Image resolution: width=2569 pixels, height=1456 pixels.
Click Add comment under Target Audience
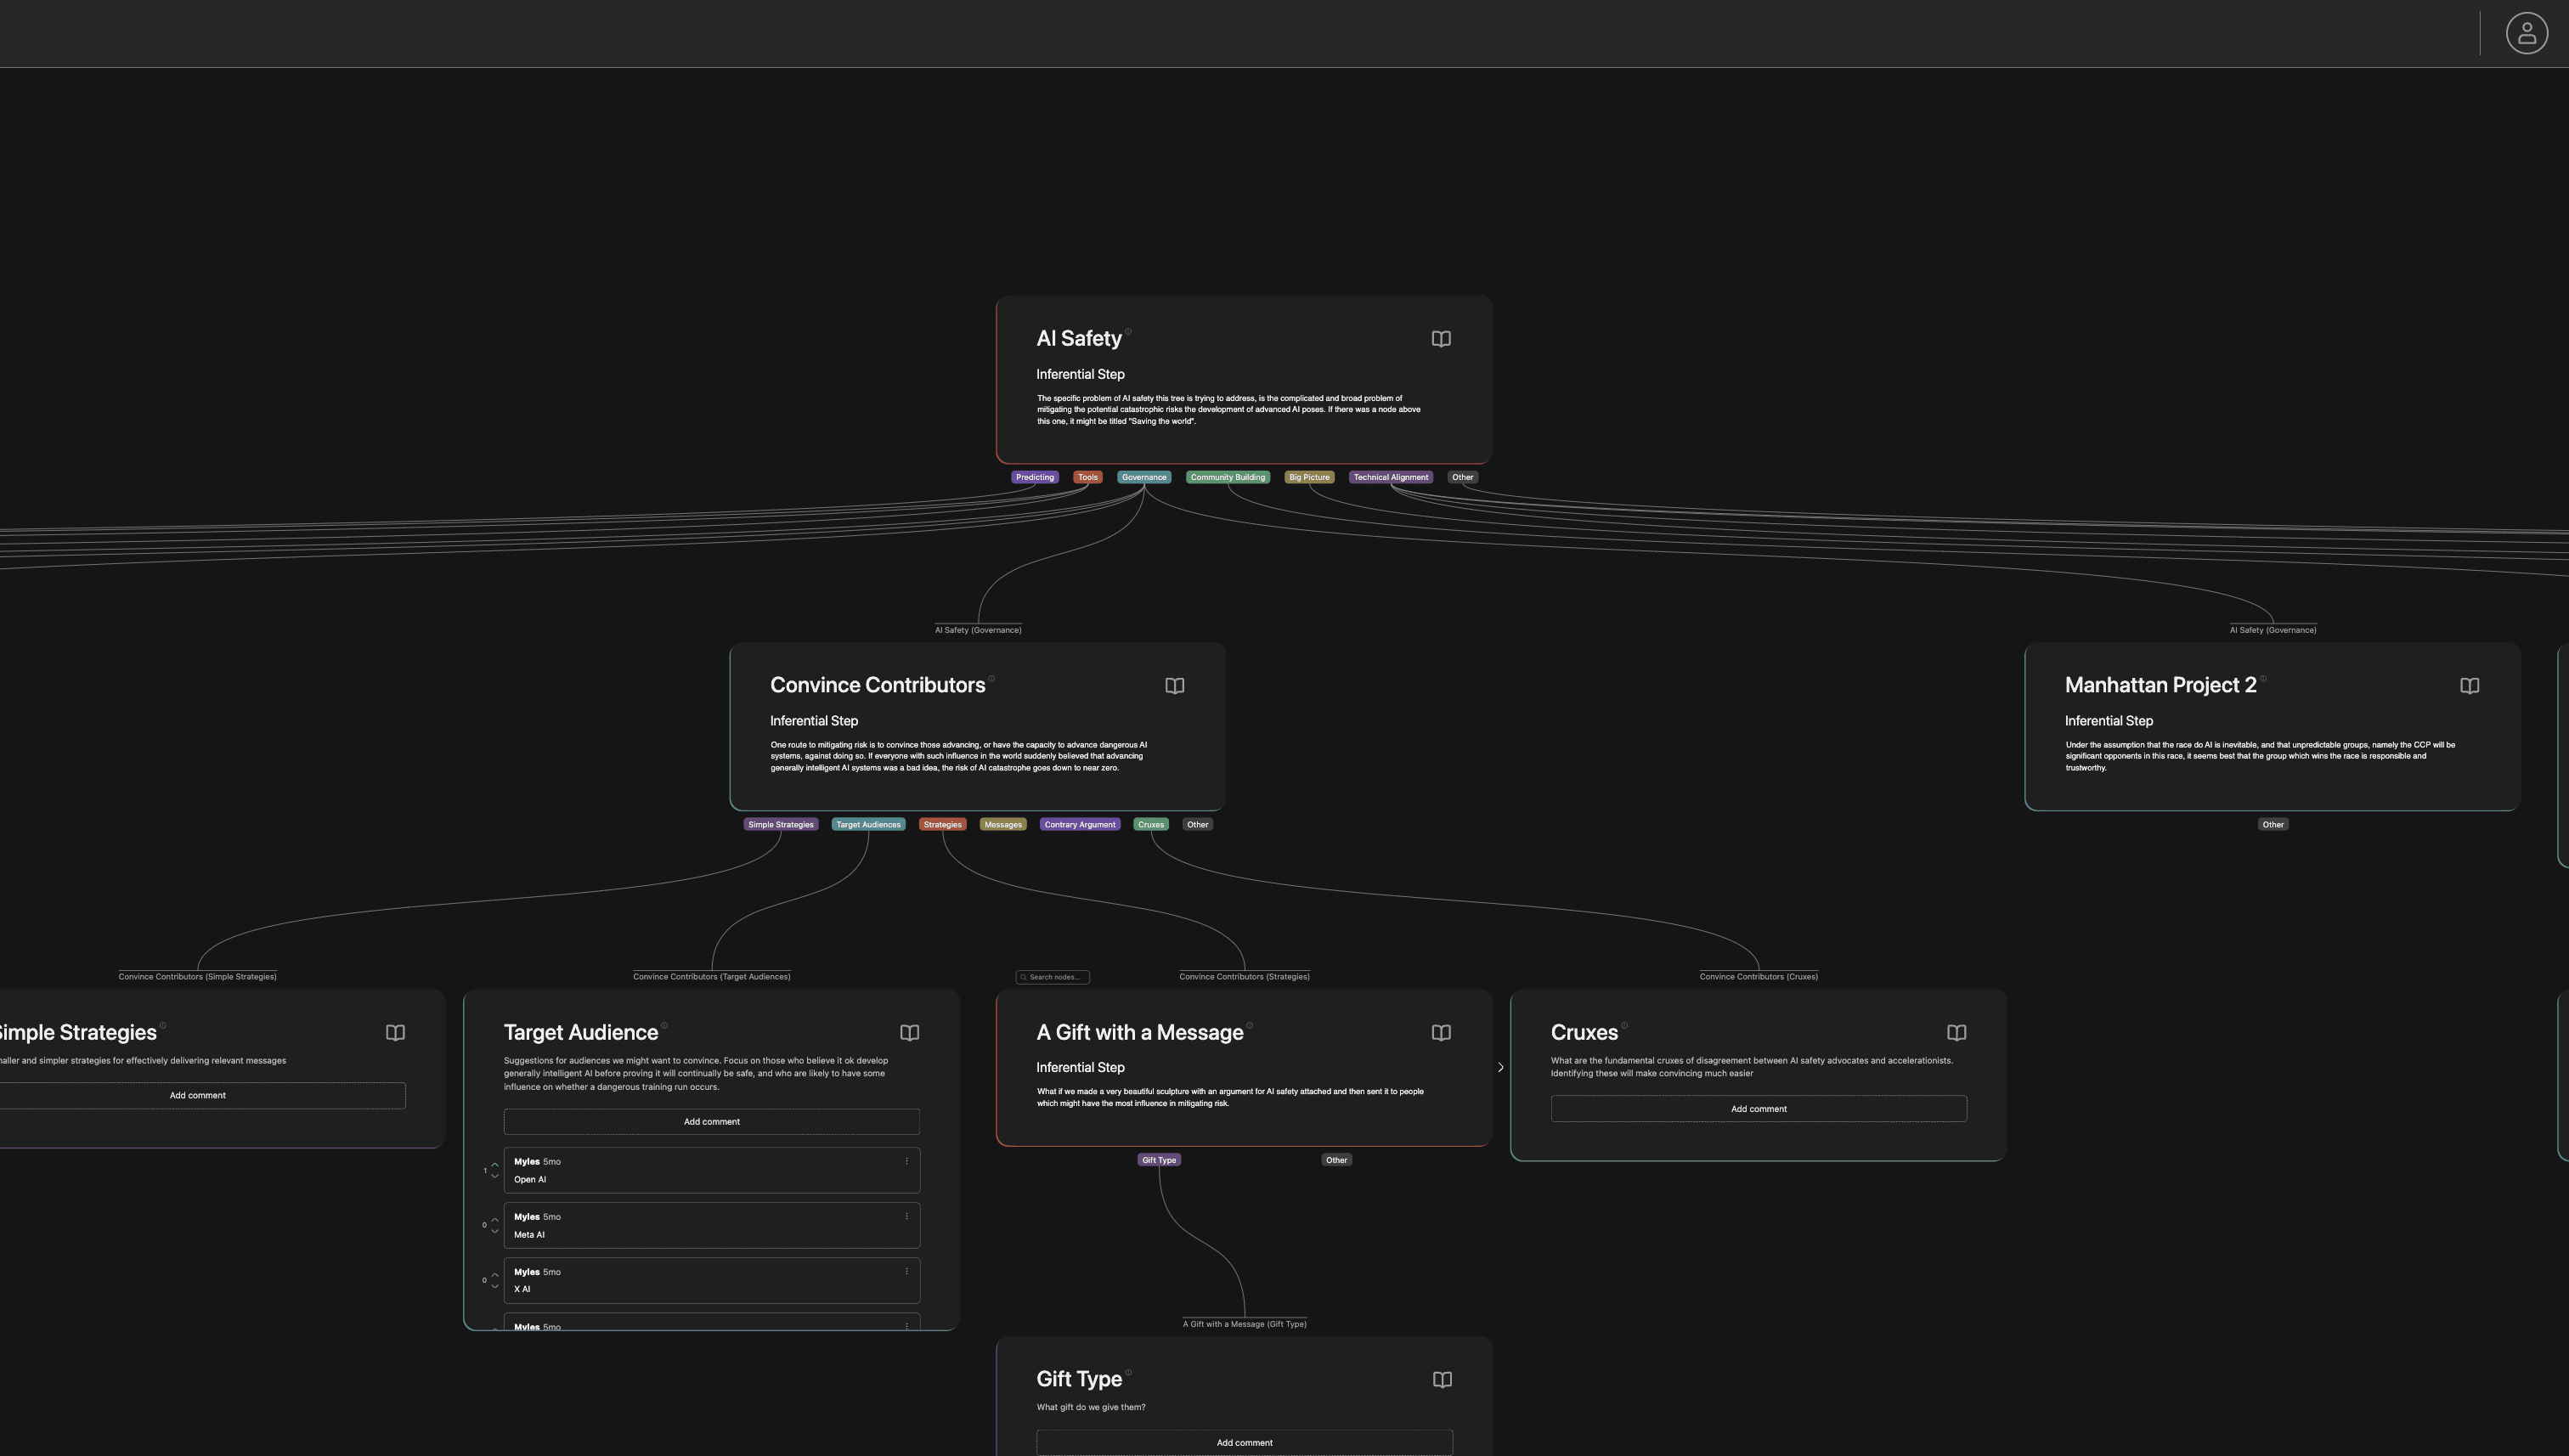(x=711, y=1122)
